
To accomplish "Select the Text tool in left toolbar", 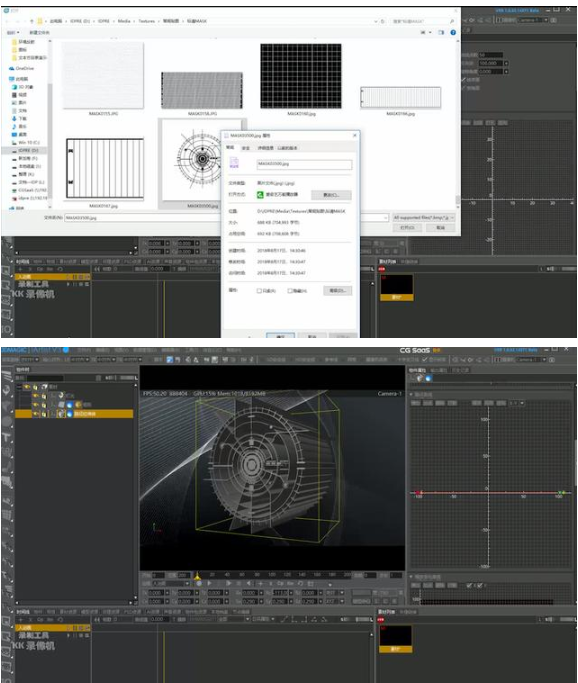I will 7,438.
